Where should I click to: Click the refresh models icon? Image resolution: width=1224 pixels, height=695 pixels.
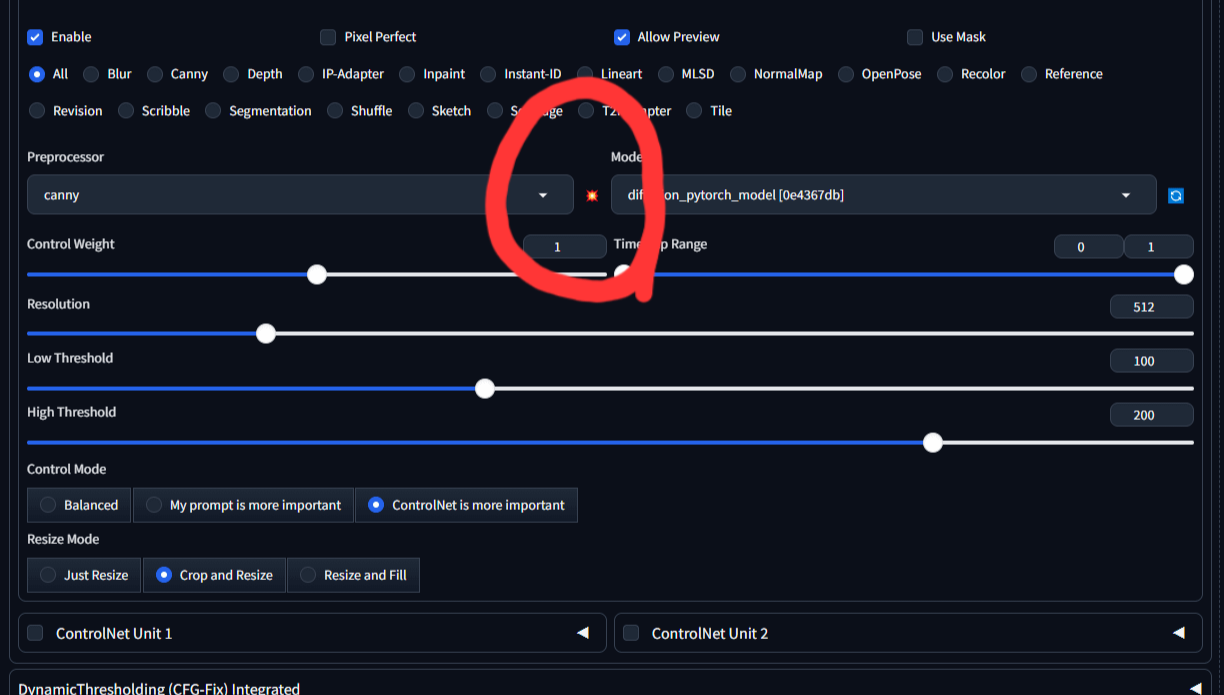pyautogui.click(x=1176, y=196)
